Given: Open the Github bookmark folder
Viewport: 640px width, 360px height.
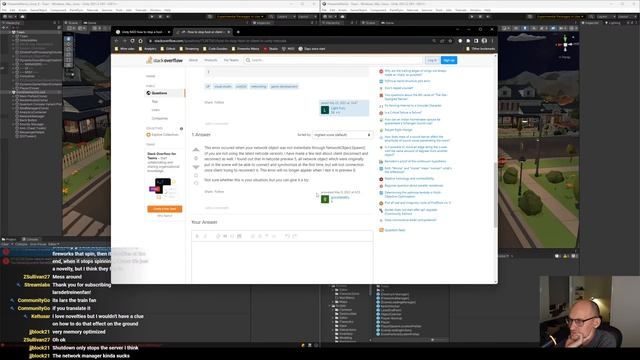Looking at the screenshot, I should coord(168,49).
